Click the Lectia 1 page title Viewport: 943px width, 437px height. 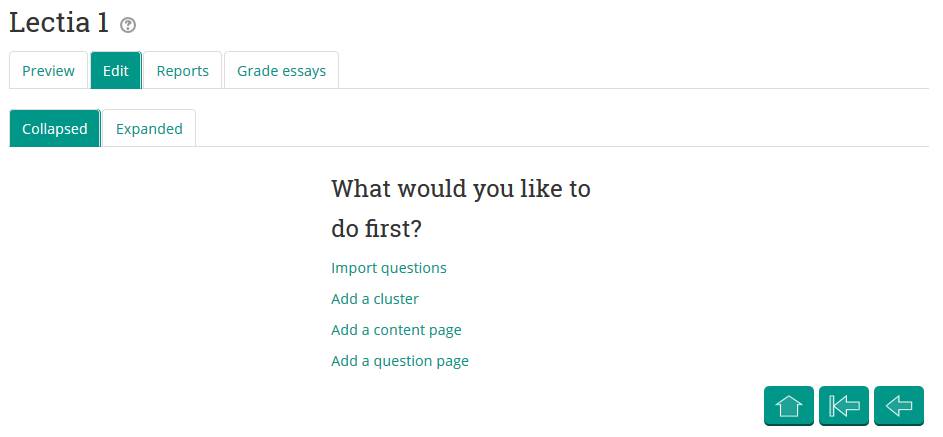tap(59, 24)
